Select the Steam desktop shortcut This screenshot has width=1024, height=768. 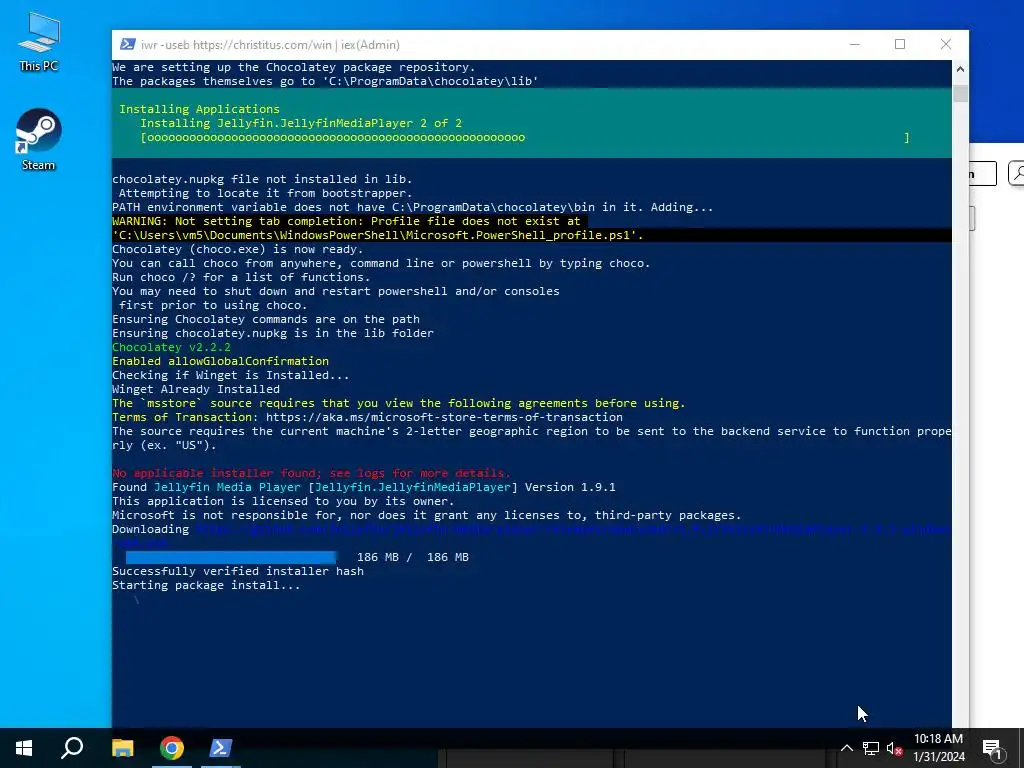click(39, 140)
